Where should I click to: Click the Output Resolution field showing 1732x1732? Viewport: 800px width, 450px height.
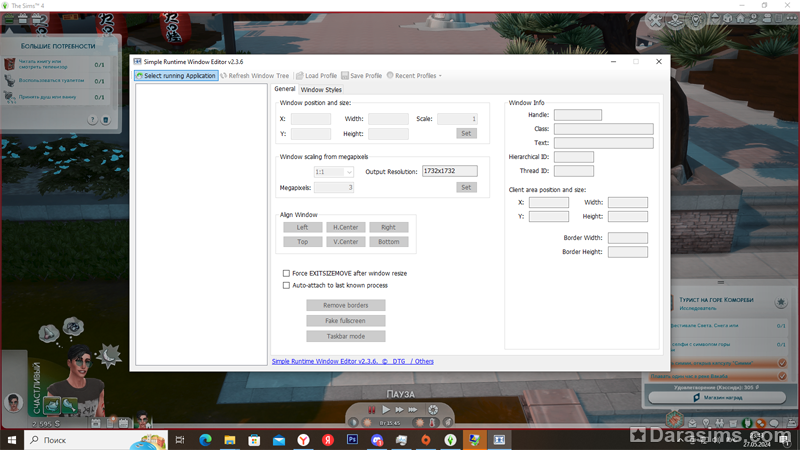[449, 171]
